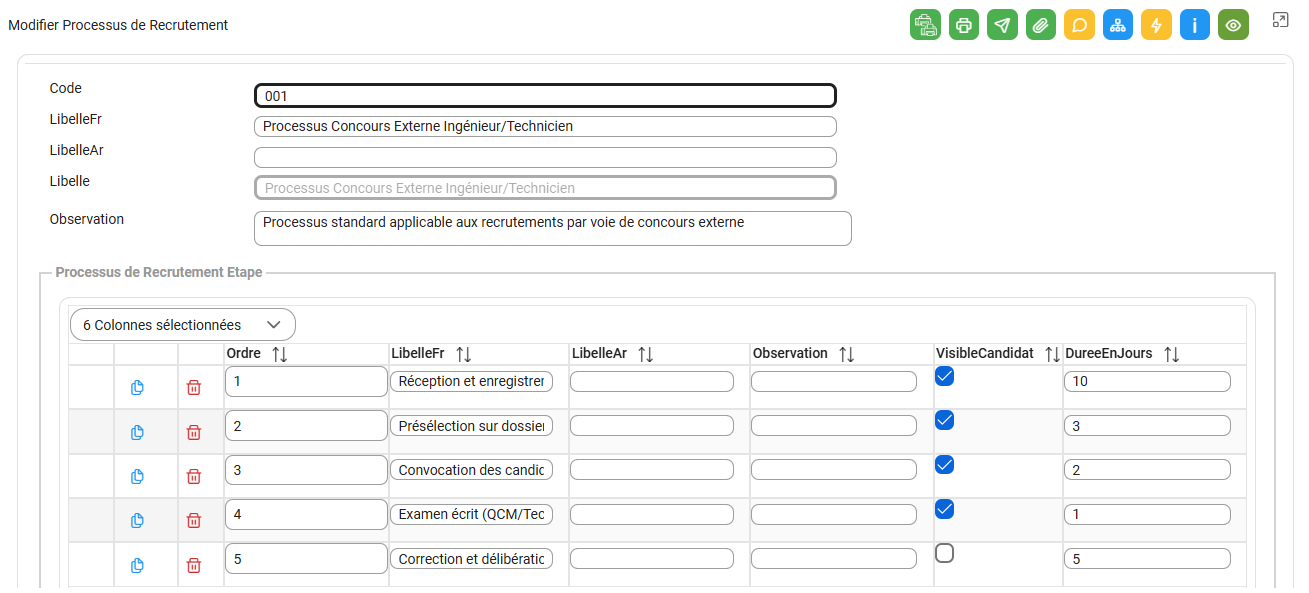Click the empty LibelleAr field above the table
1309x593 pixels.
tap(545, 157)
